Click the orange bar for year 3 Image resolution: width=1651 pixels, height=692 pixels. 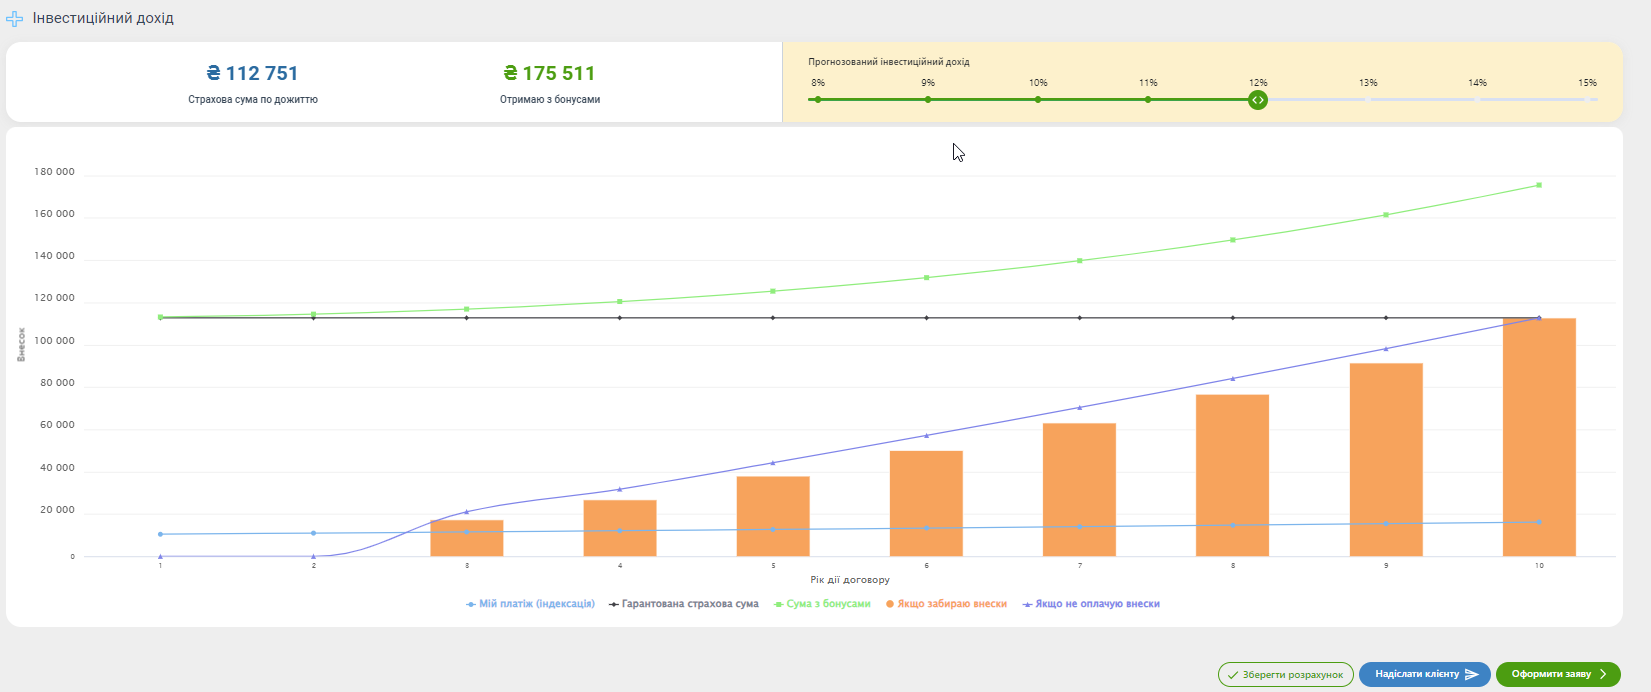(467, 540)
